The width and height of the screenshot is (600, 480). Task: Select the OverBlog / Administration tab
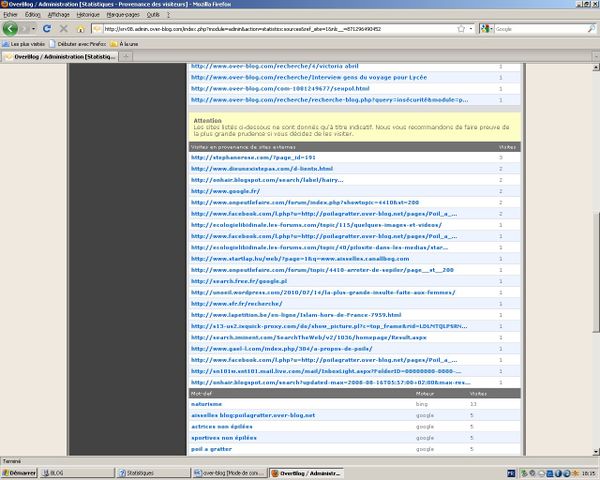tap(60, 57)
